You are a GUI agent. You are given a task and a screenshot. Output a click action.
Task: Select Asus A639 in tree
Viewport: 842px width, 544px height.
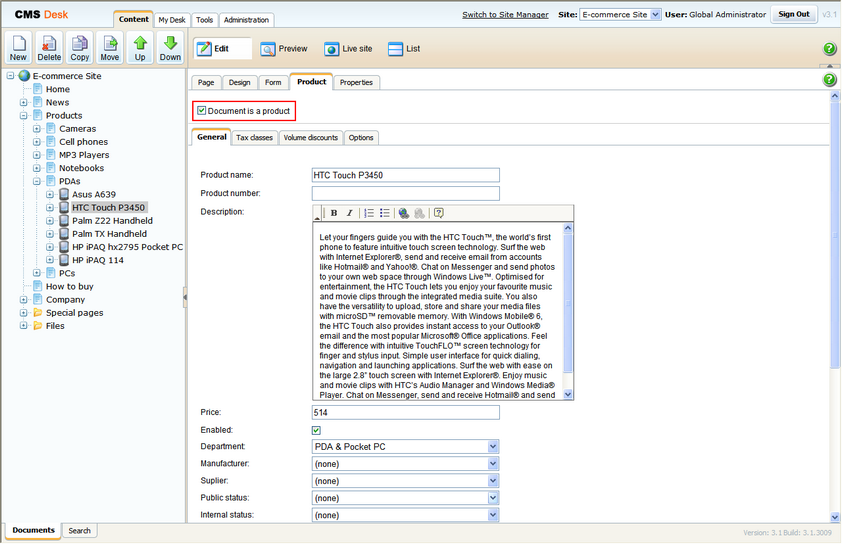(94, 194)
